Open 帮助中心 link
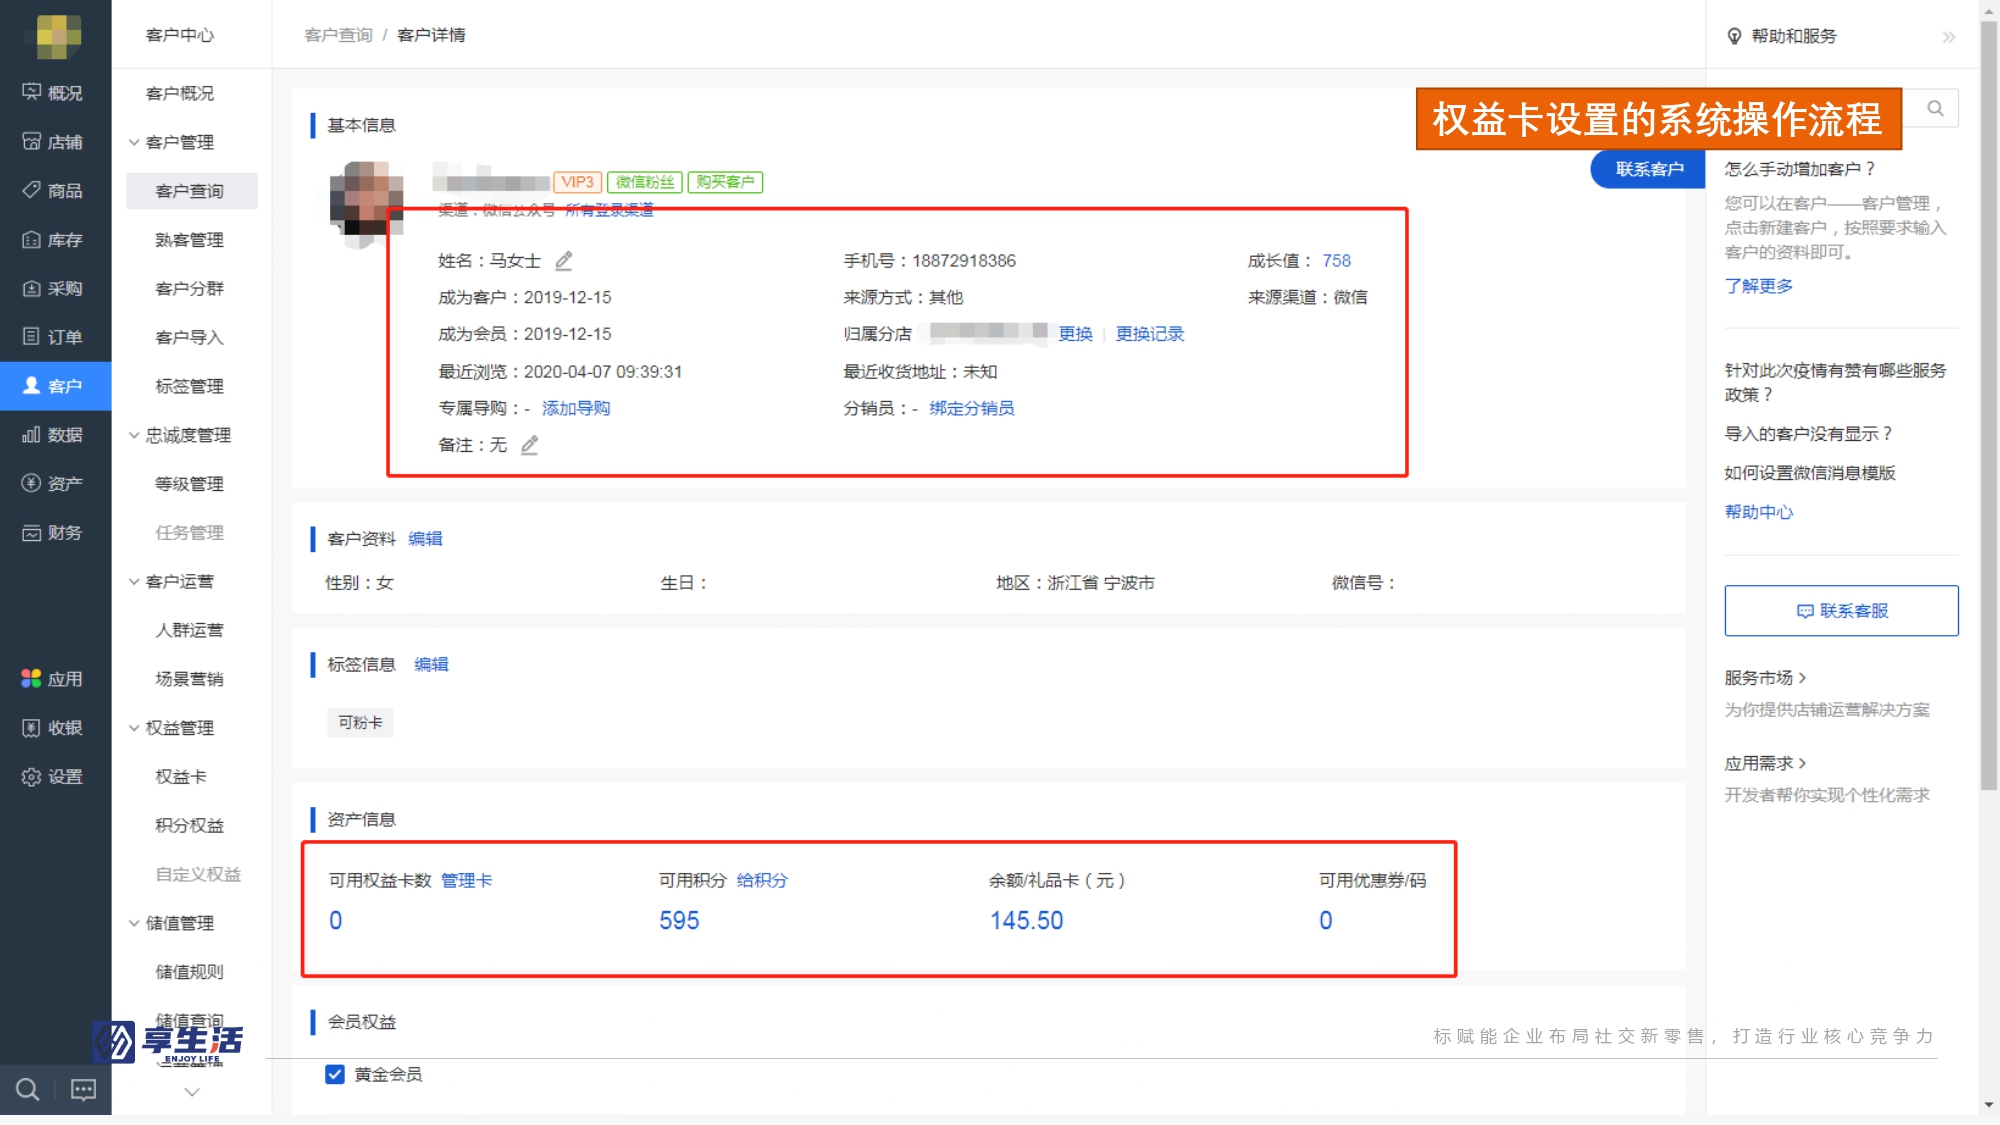Viewport: 2000px width, 1125px height. tap(1758, 512)
